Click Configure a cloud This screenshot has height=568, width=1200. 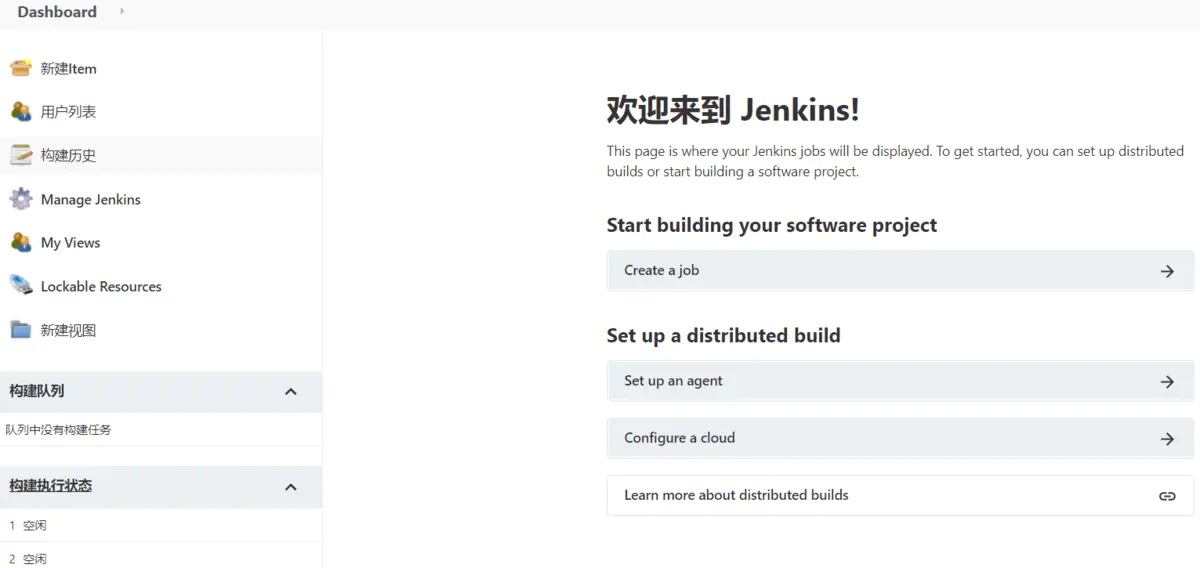[899, 438]
